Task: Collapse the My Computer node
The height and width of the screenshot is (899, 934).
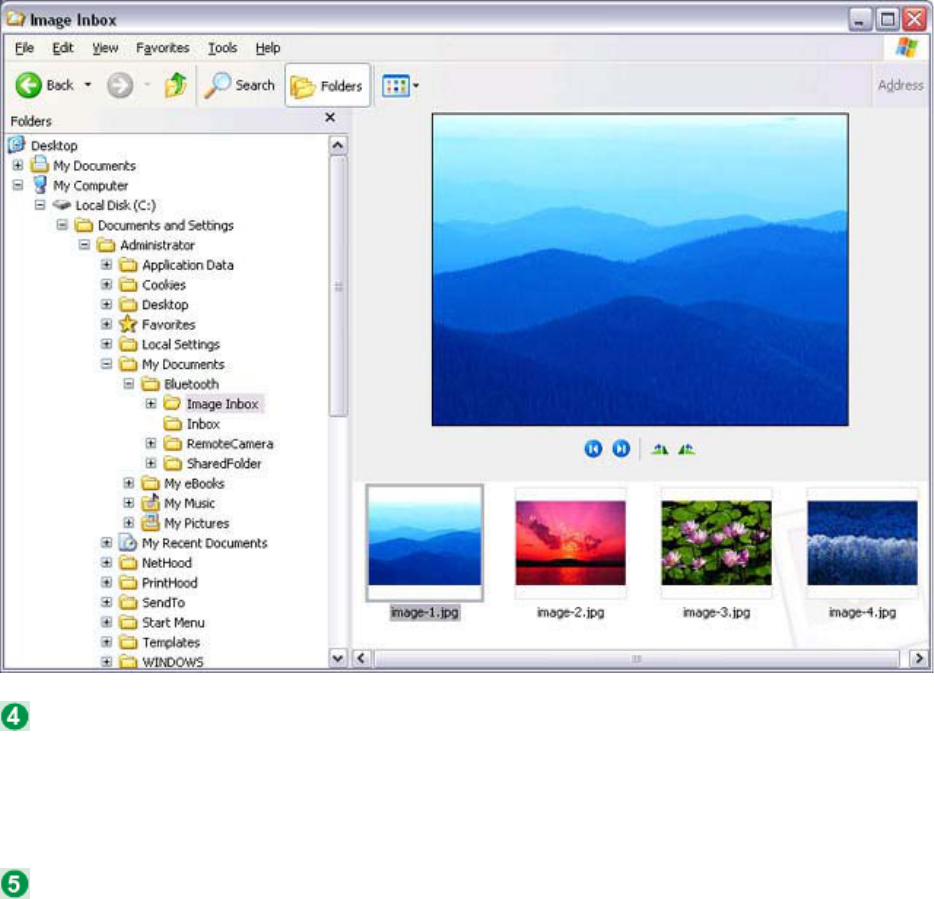Action: pos(18,185)
